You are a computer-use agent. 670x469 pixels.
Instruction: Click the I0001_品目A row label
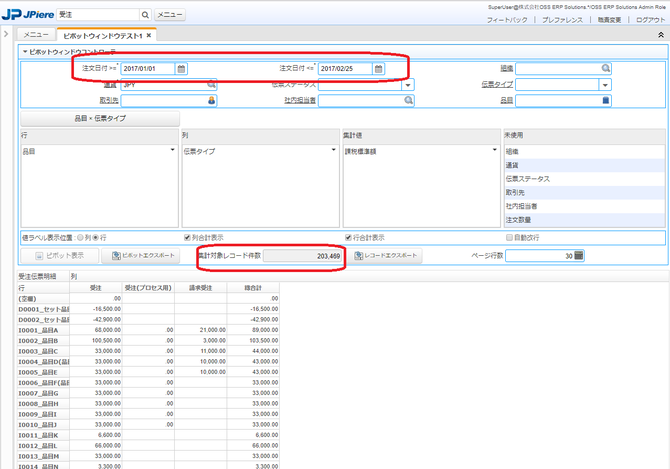43,330
